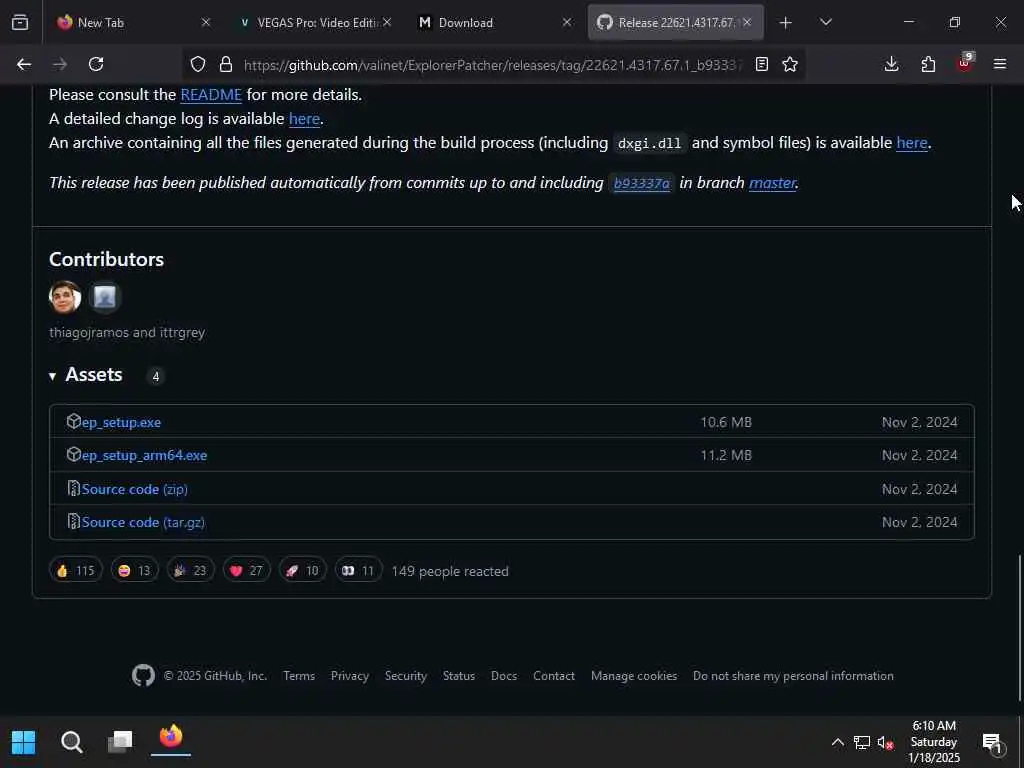Screen dimensions: 1024x768
Task: Open a new browser tab
Action: pos(786,23)
